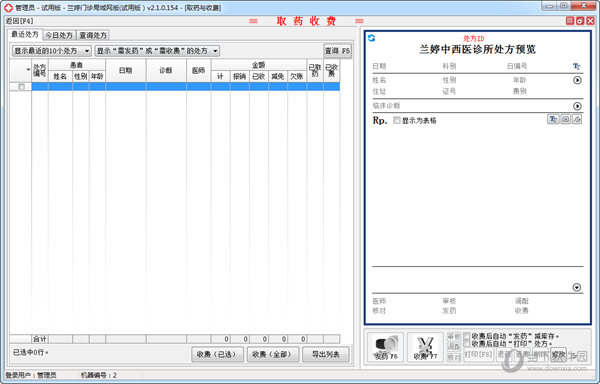Screen dimensions: 600x384
Task: Click the font icon beside 日编号
Action: 577,67
